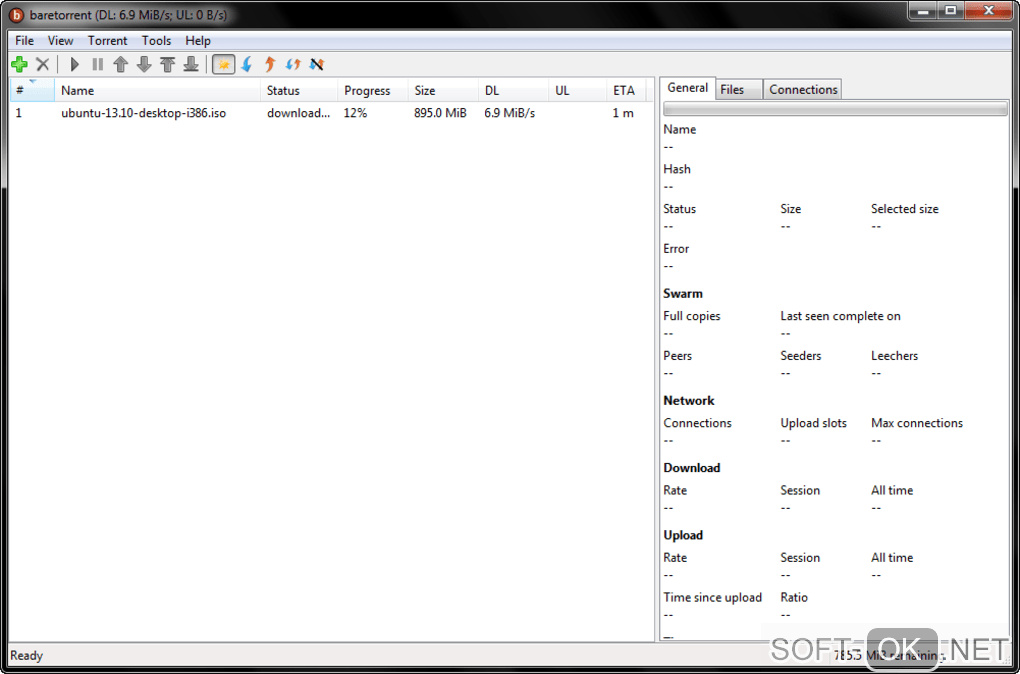Click the Swarm section heading

[683, 293]
